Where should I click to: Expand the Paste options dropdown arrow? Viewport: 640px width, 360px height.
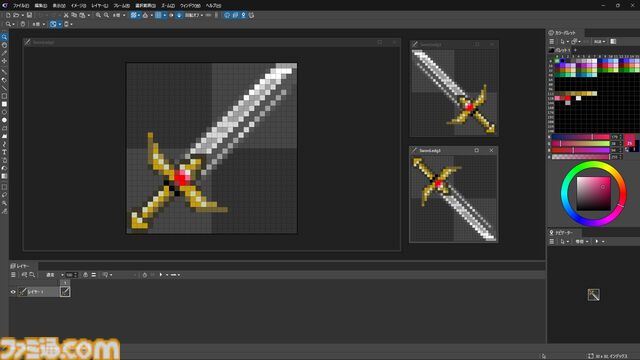(x=88, y=15)
